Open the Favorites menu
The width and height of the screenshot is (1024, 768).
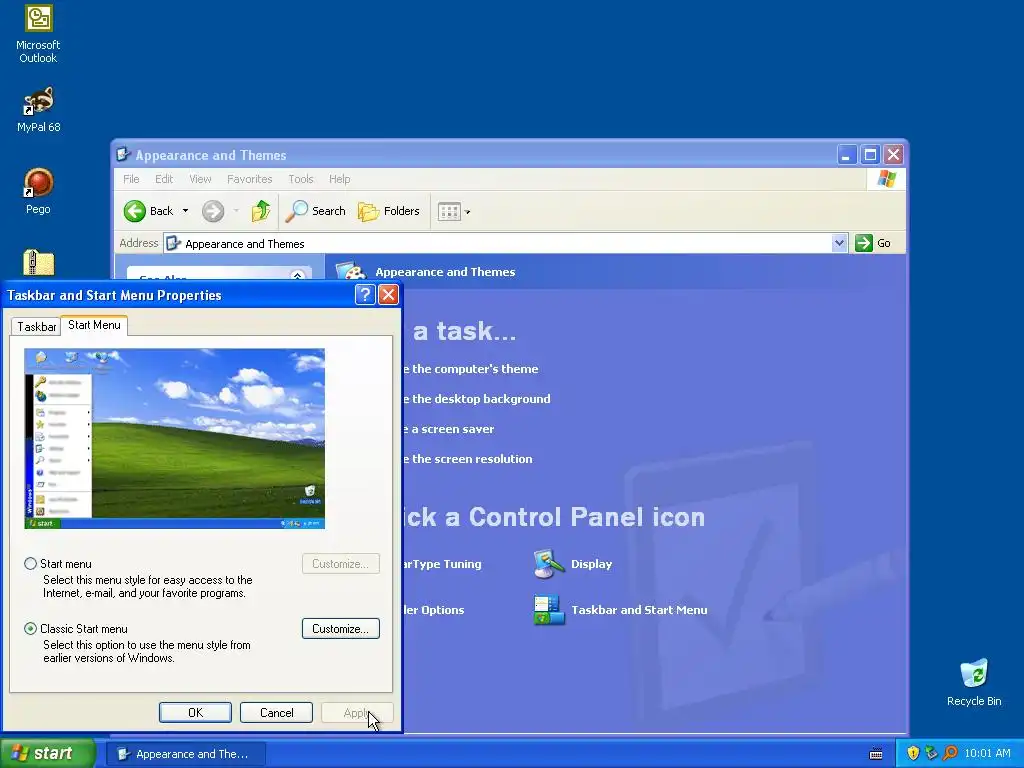coord(249,179)
